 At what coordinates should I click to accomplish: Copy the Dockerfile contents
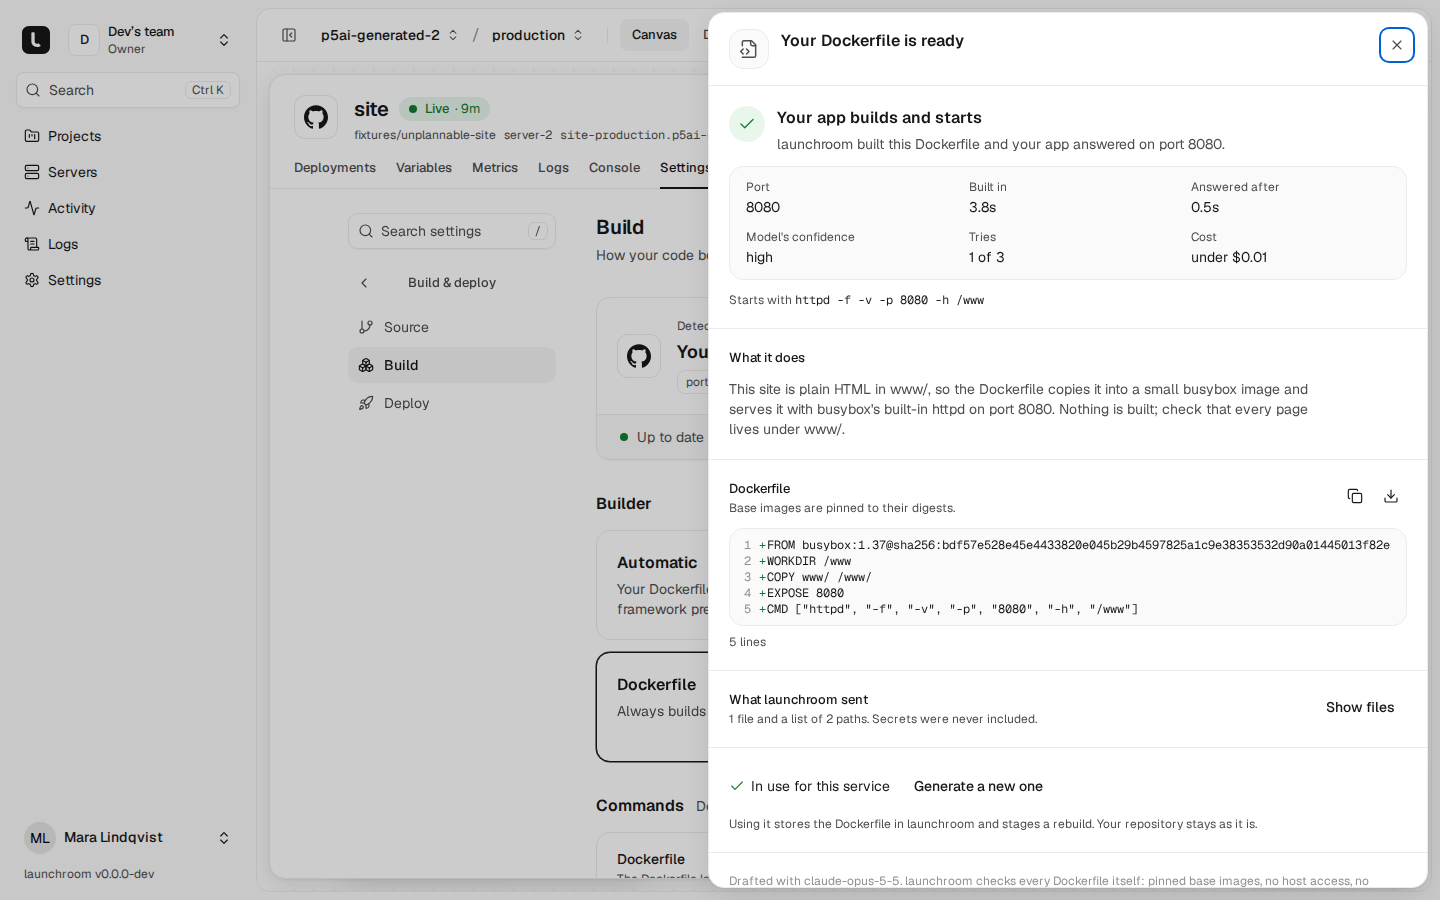coord(1355,496)
